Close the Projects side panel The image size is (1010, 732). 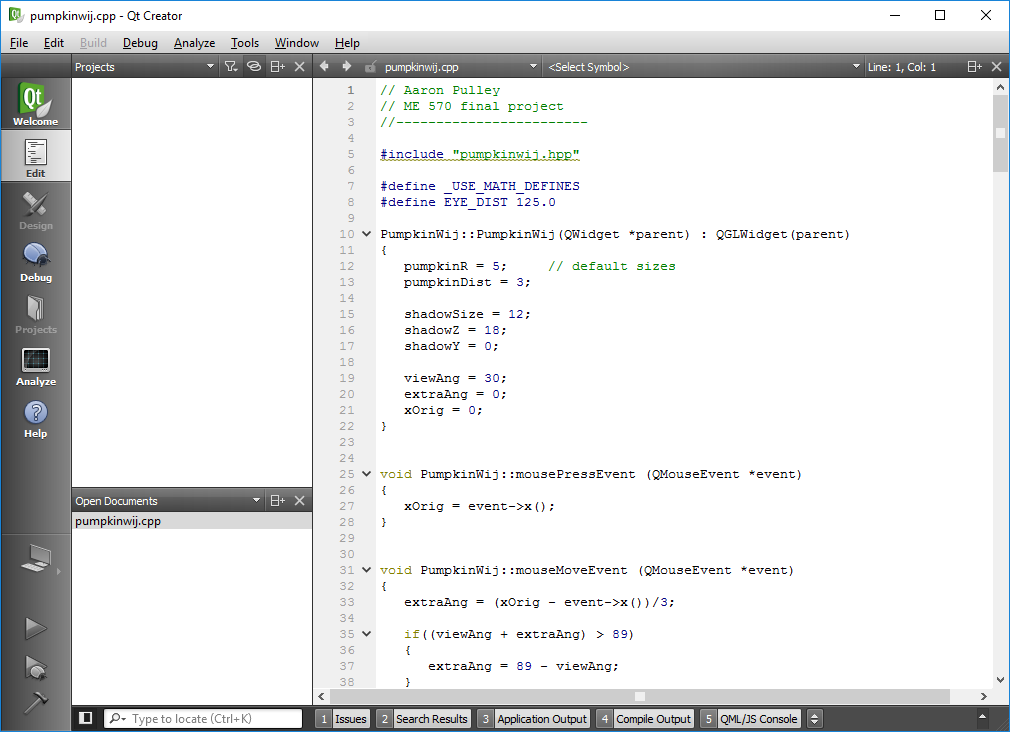pyautogui.click(x=300, y=66)
